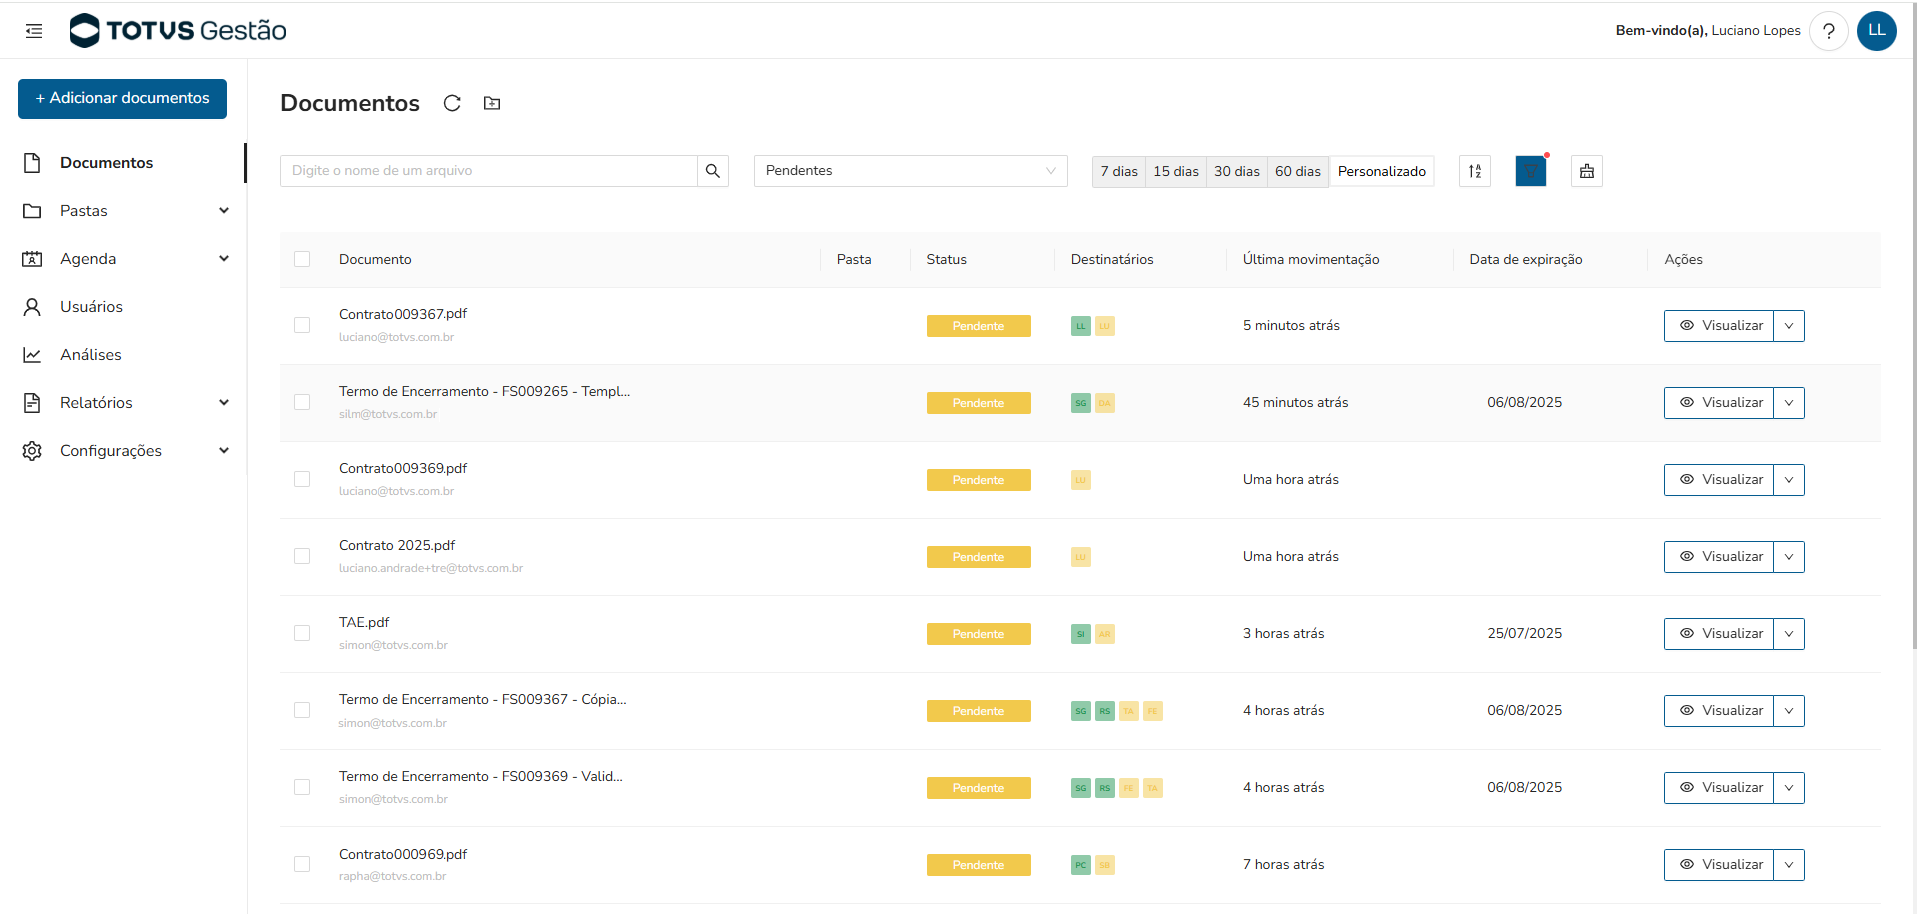This screenshot has height=914, width=1917.
Task: Select all documents with header checkbox
Action: (302, 259)
